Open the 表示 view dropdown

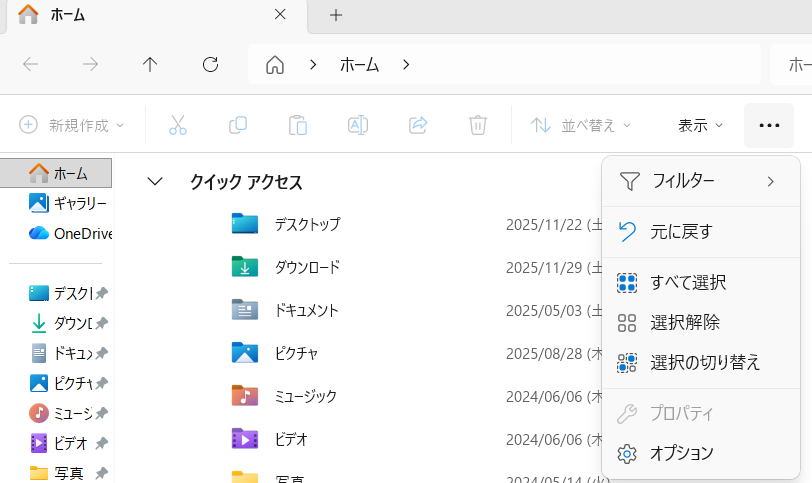(700, 125)
